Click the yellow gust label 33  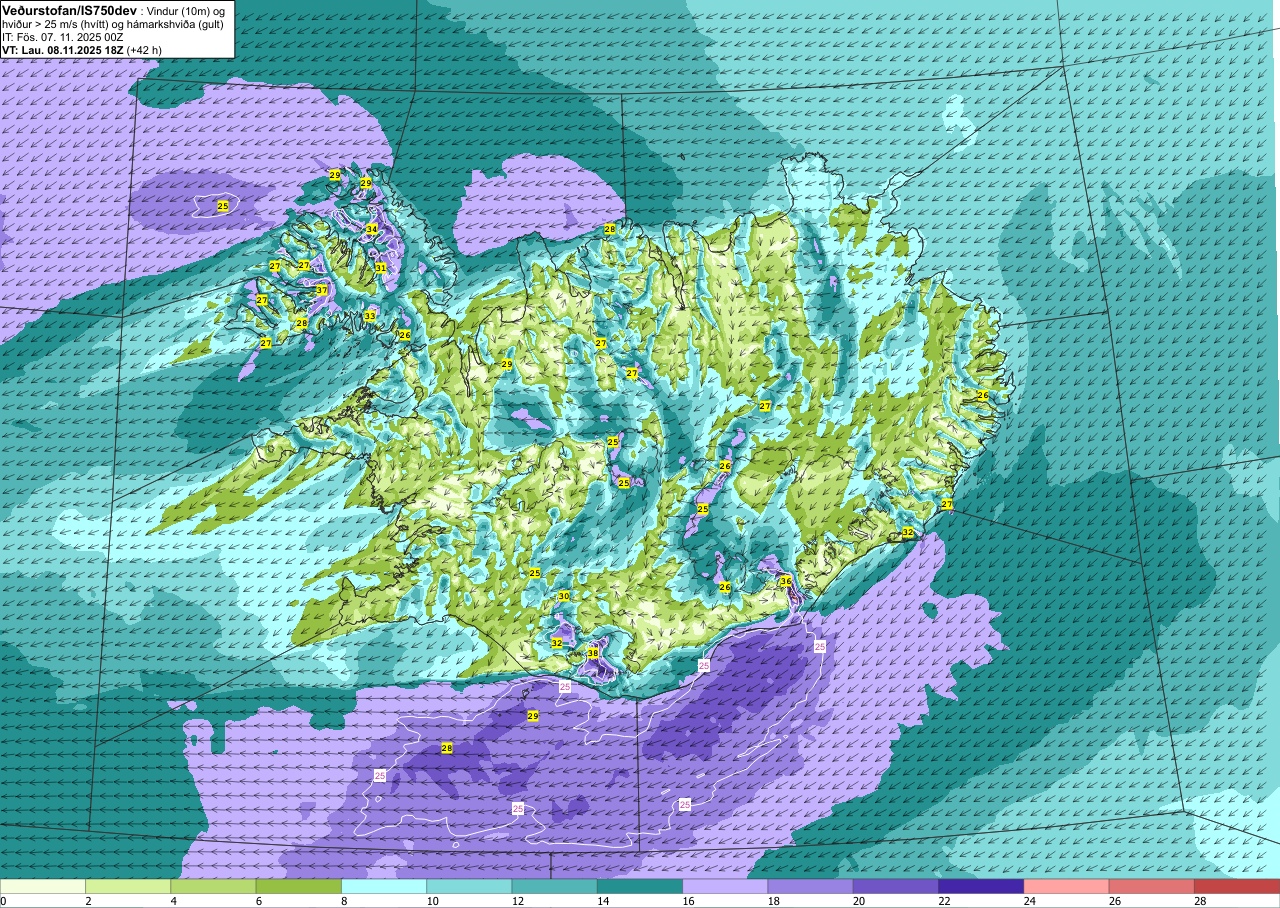370,316
